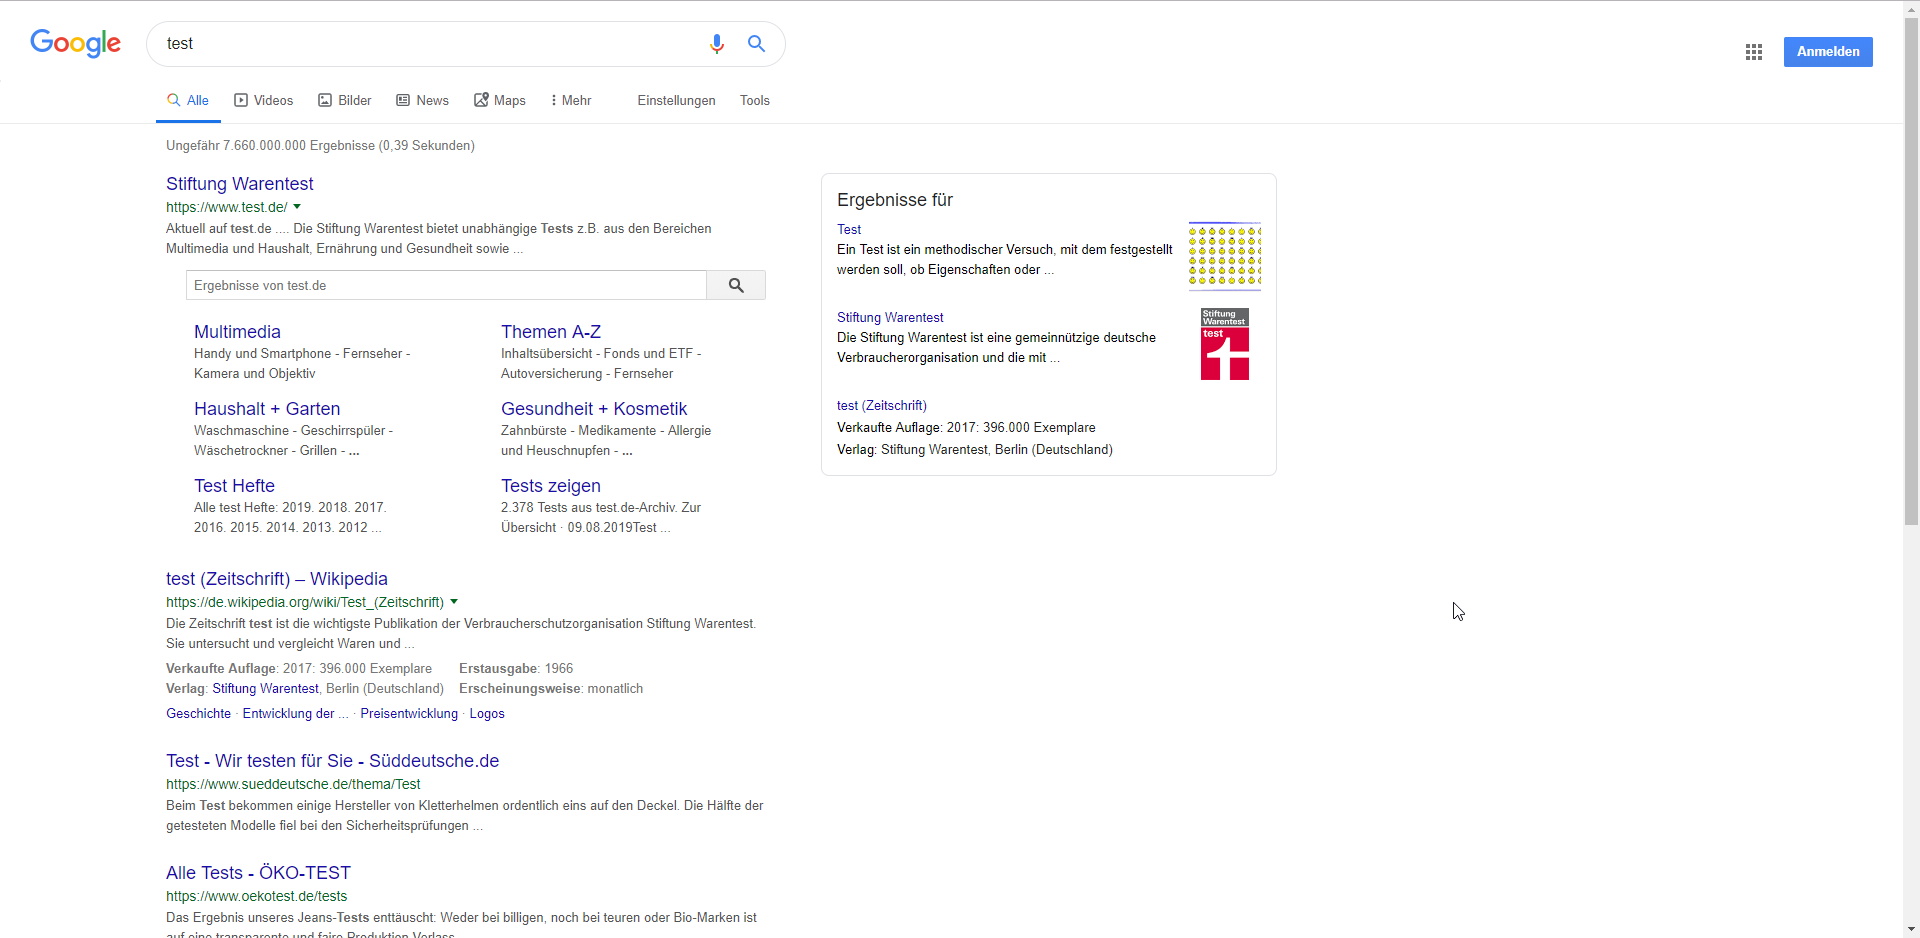Image resolution: width=1920 pixels, height=938 pixels.
Task: Click the vertical scrollbar thumb
Action: point(1911,272)
